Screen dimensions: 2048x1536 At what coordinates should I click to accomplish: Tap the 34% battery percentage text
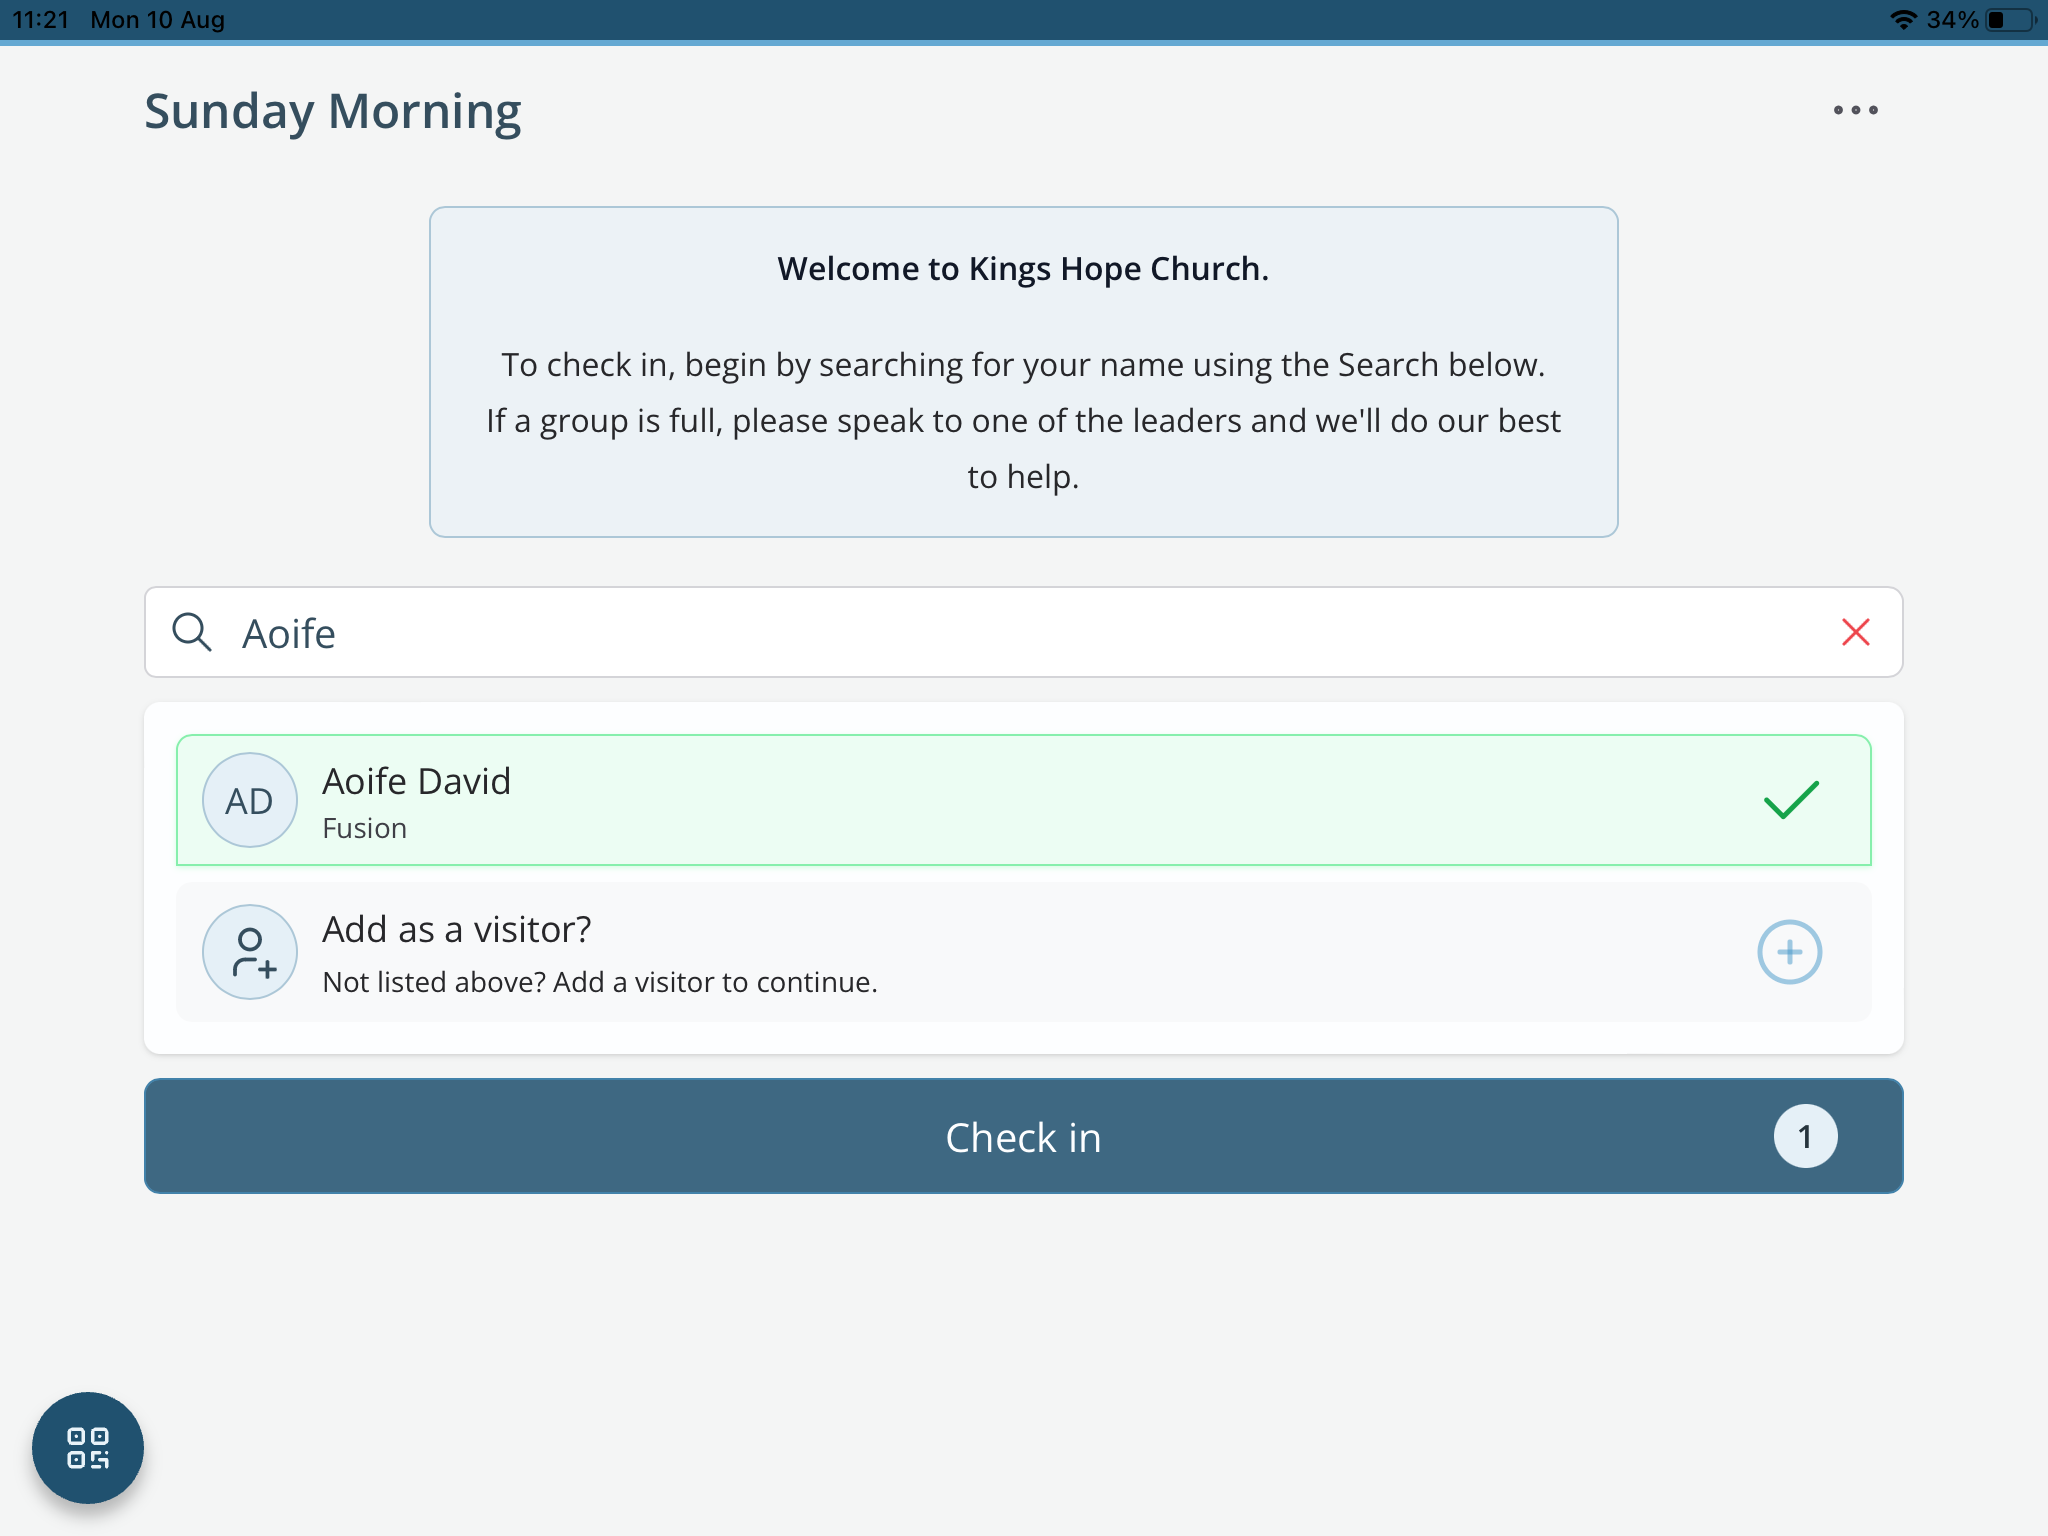click(1952, 20)
